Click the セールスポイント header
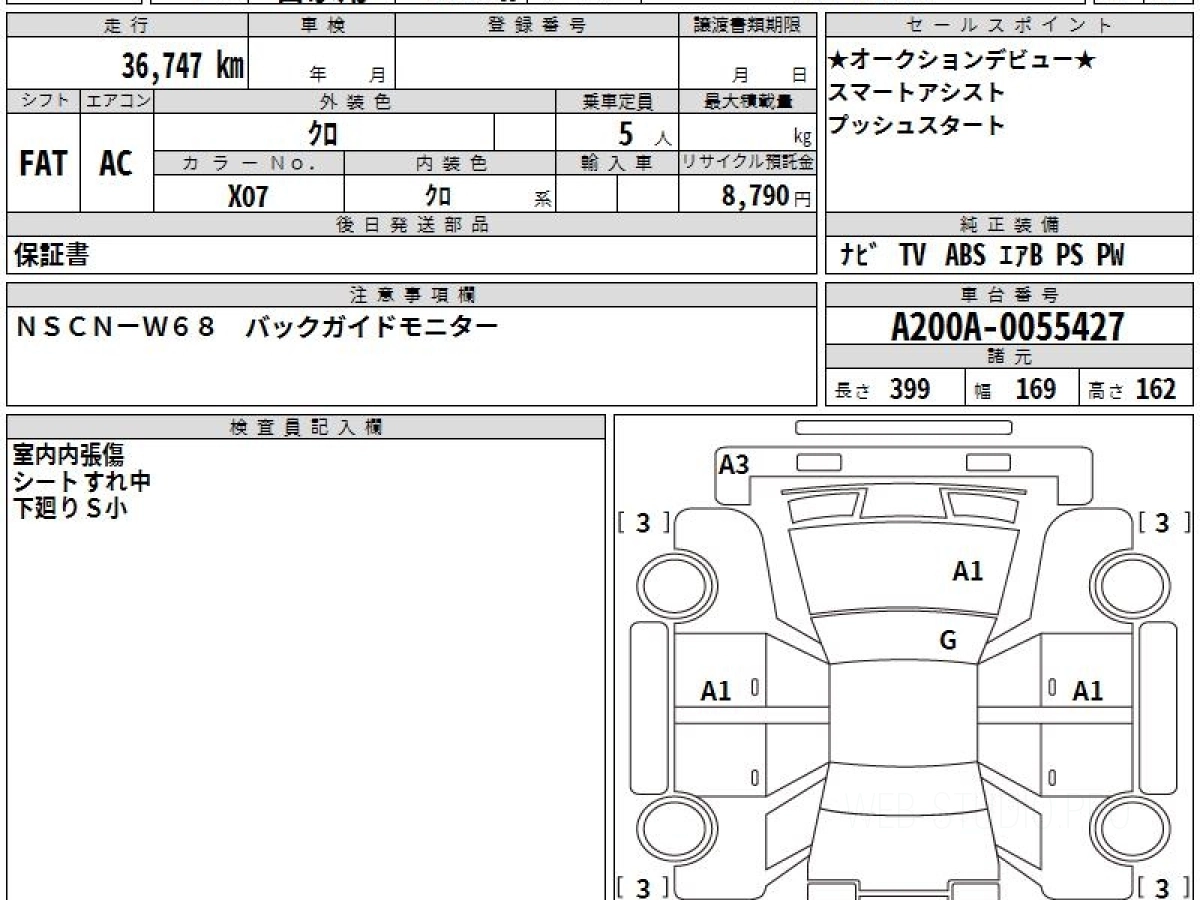Screen dimensions: 1200x900 (1009, 26)
